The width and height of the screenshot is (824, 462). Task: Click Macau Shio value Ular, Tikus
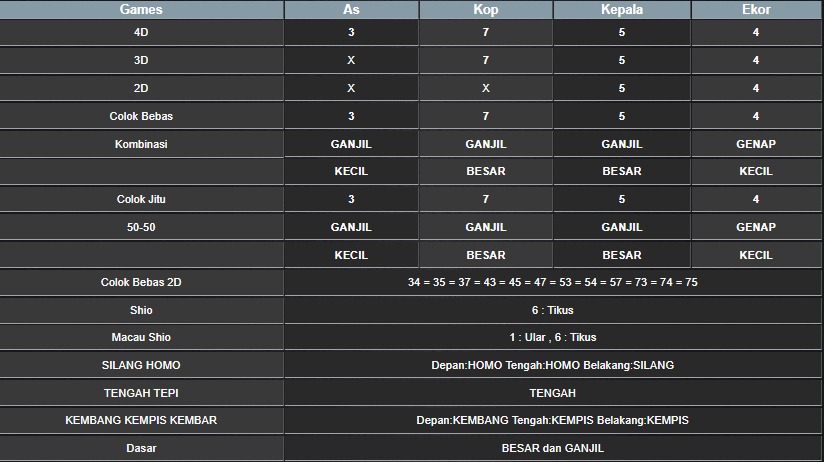[x=553, y=337]
